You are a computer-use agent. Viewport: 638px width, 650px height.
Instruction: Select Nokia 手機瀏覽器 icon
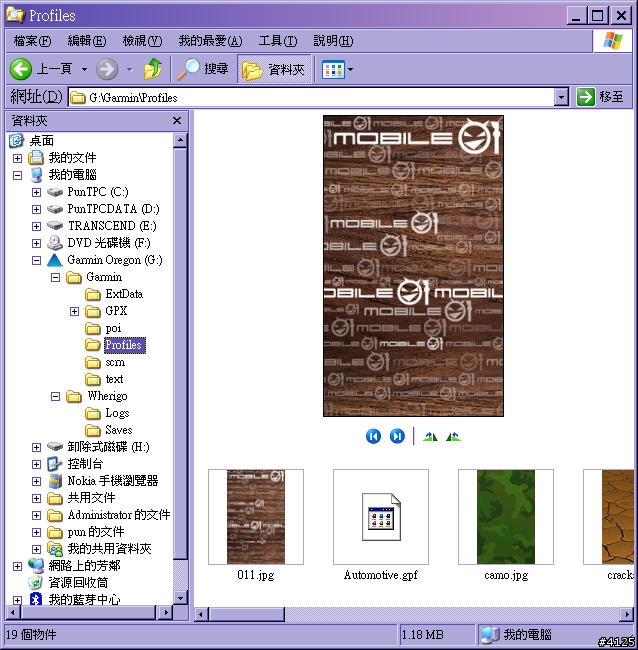55,481
